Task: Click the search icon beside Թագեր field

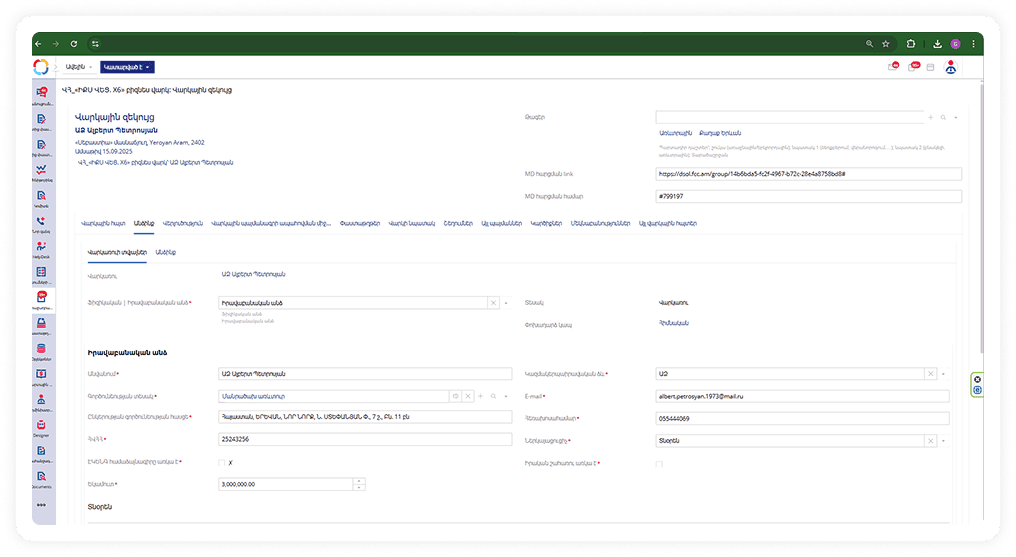Action: (943, 117)
